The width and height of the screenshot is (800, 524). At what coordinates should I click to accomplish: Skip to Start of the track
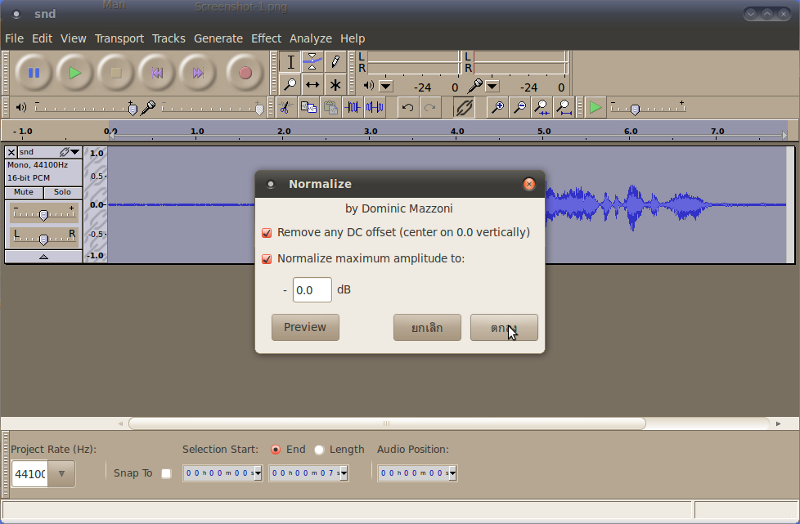click(x=157, y=73)
